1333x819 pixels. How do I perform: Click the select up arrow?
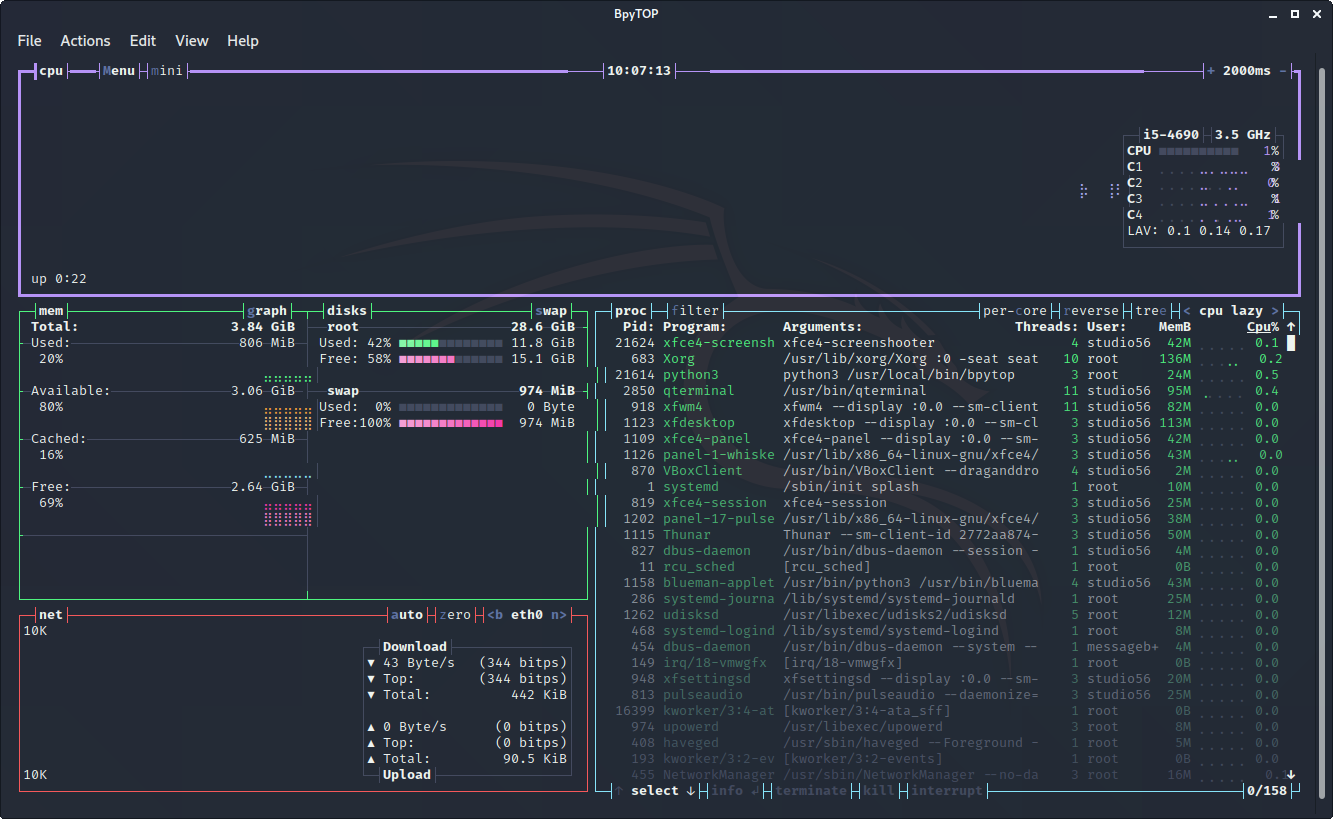[619, 791]
